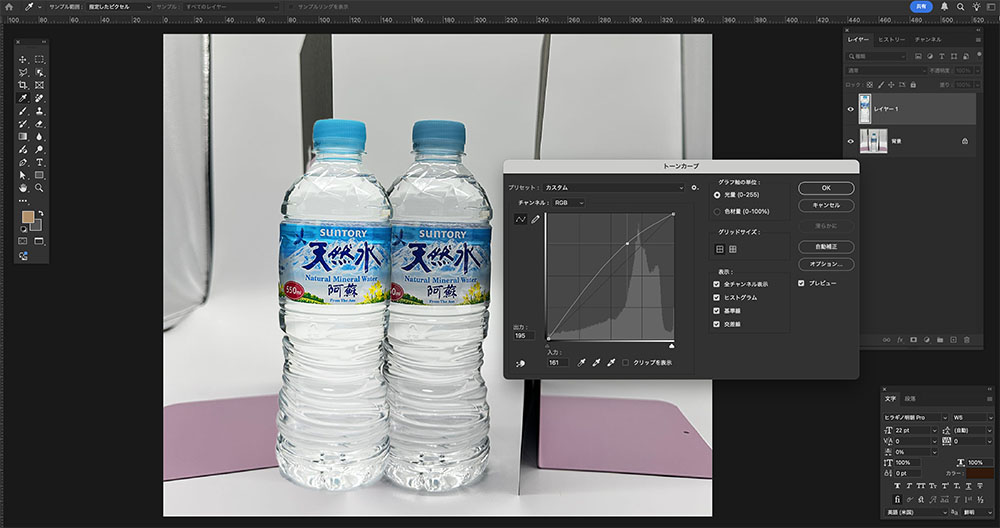Switch to the チャンネル panel tab
The height and width of the screenshot is (528, 1000).
[x=927, y=39]
